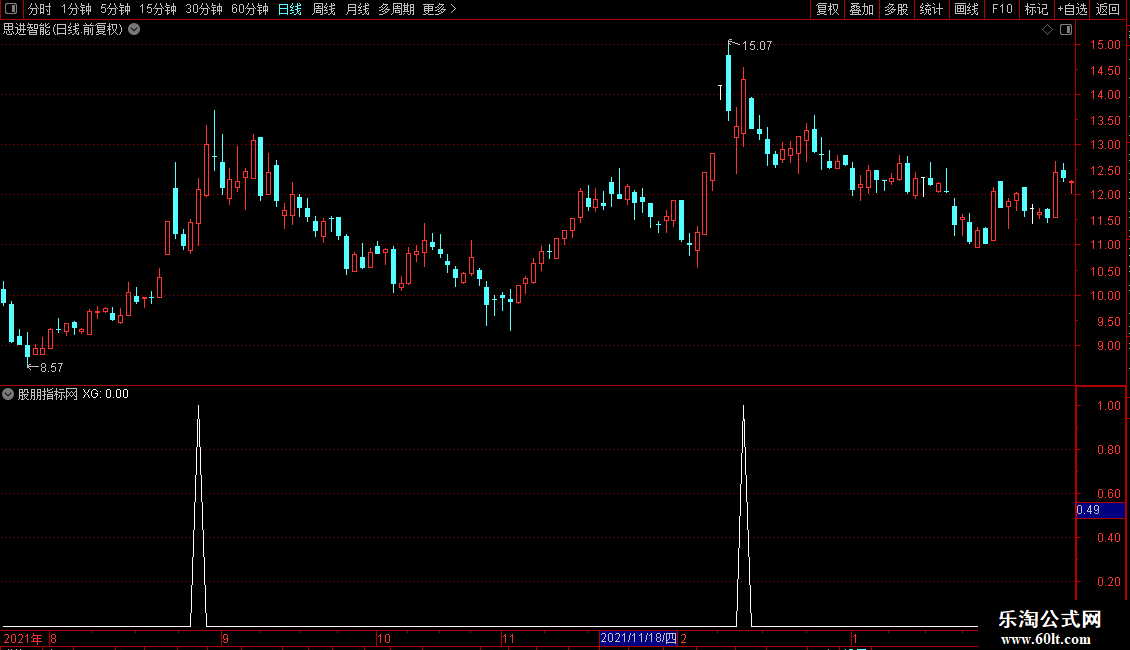
Task: Select the 1分钟 period tab
Action: pyautogui.click(x=76, y=9)
